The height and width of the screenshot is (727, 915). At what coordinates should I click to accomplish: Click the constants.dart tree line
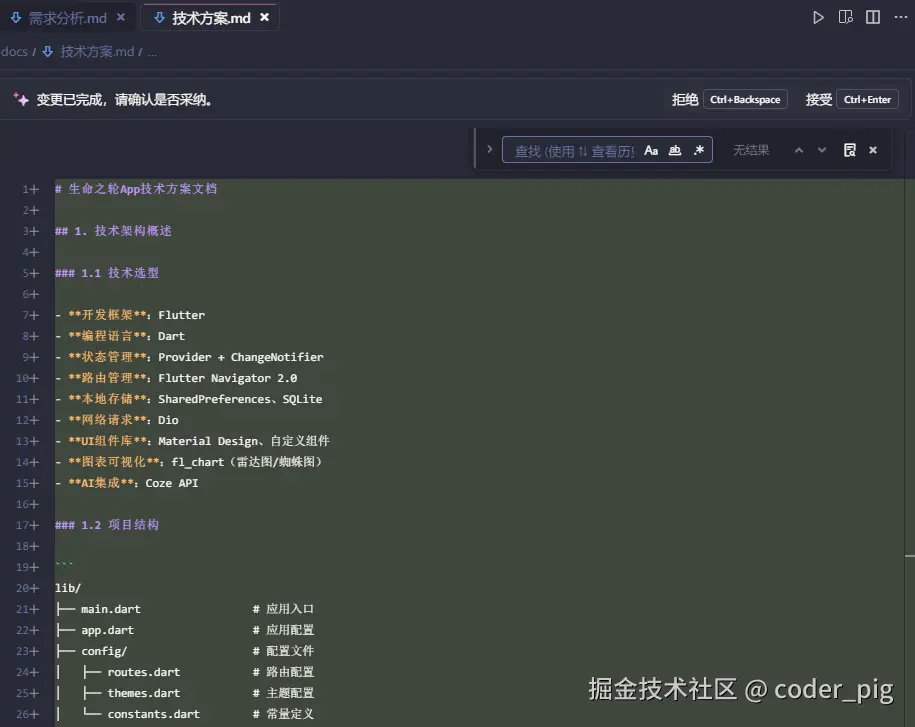[185, 714]
